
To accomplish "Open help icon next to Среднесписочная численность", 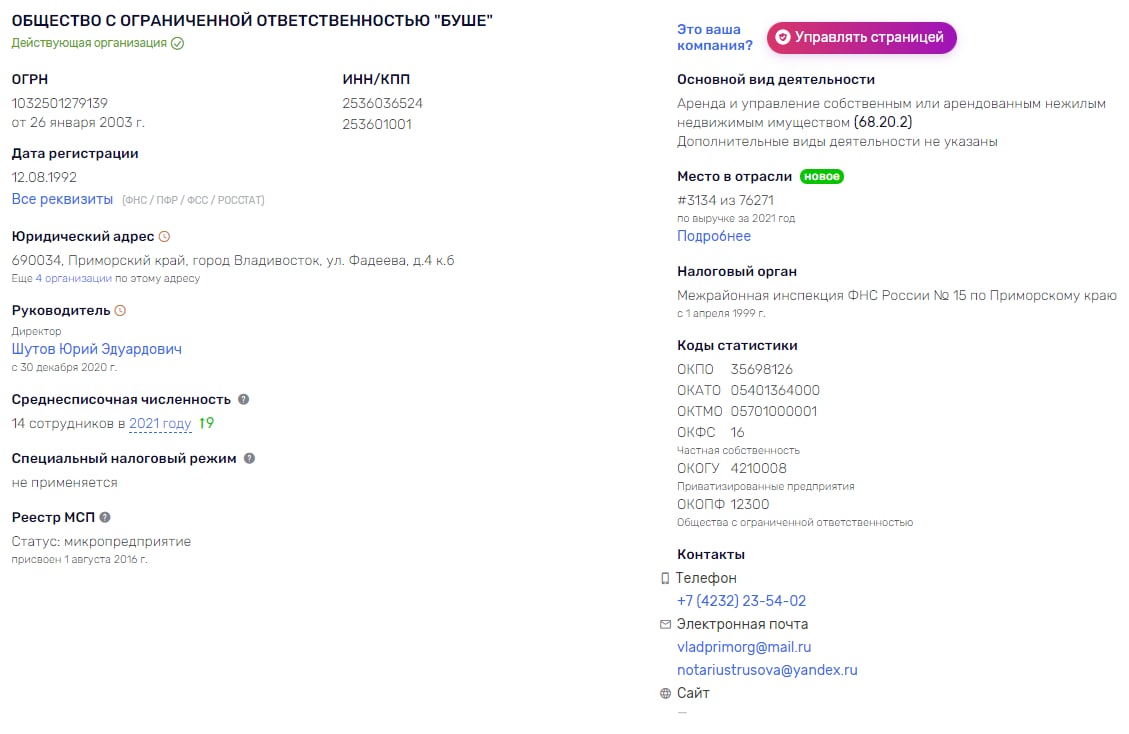I will 243,399.
